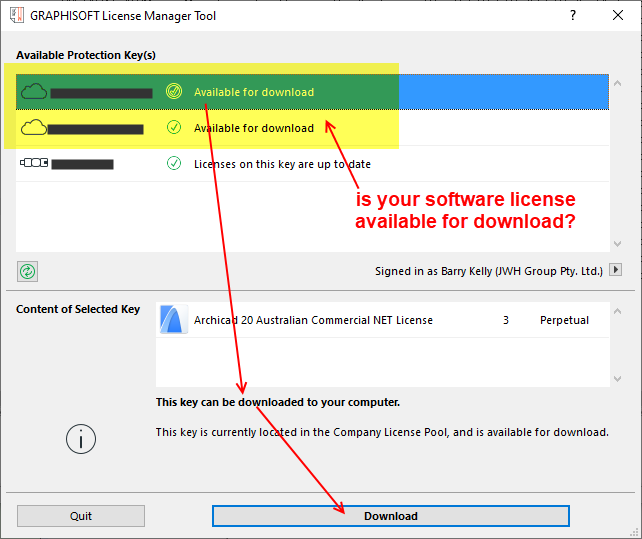The width and height of the screenshot is (642, 539).
Task: Select the second cloud protection key
Action: (312, 128)
